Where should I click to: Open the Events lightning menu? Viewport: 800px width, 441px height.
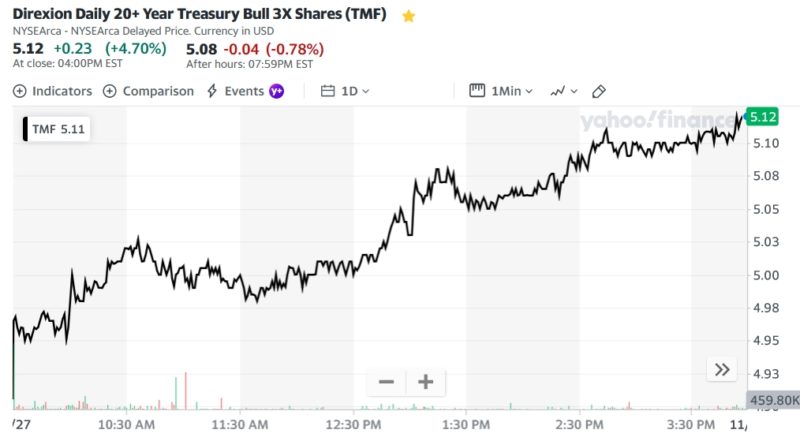click(235, 91)
